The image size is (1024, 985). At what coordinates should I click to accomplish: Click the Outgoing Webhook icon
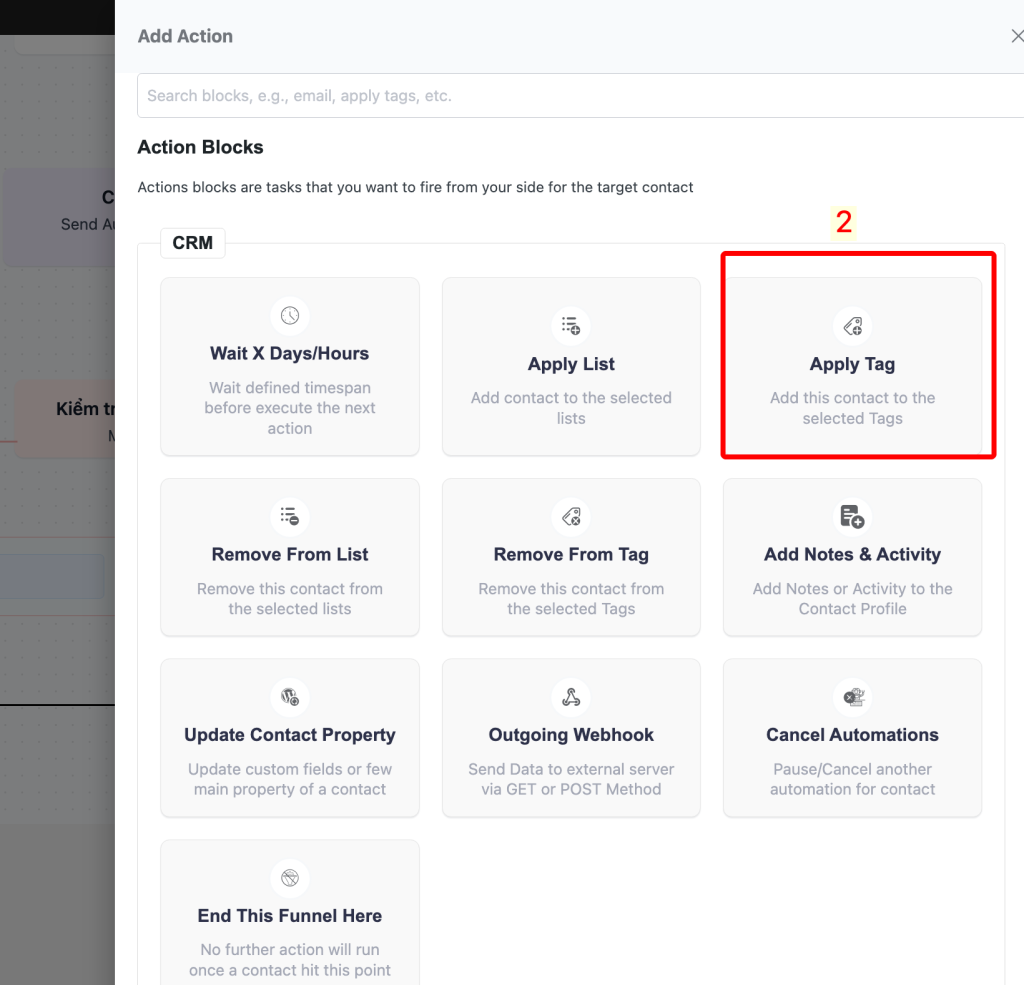[x=571, y=697]
